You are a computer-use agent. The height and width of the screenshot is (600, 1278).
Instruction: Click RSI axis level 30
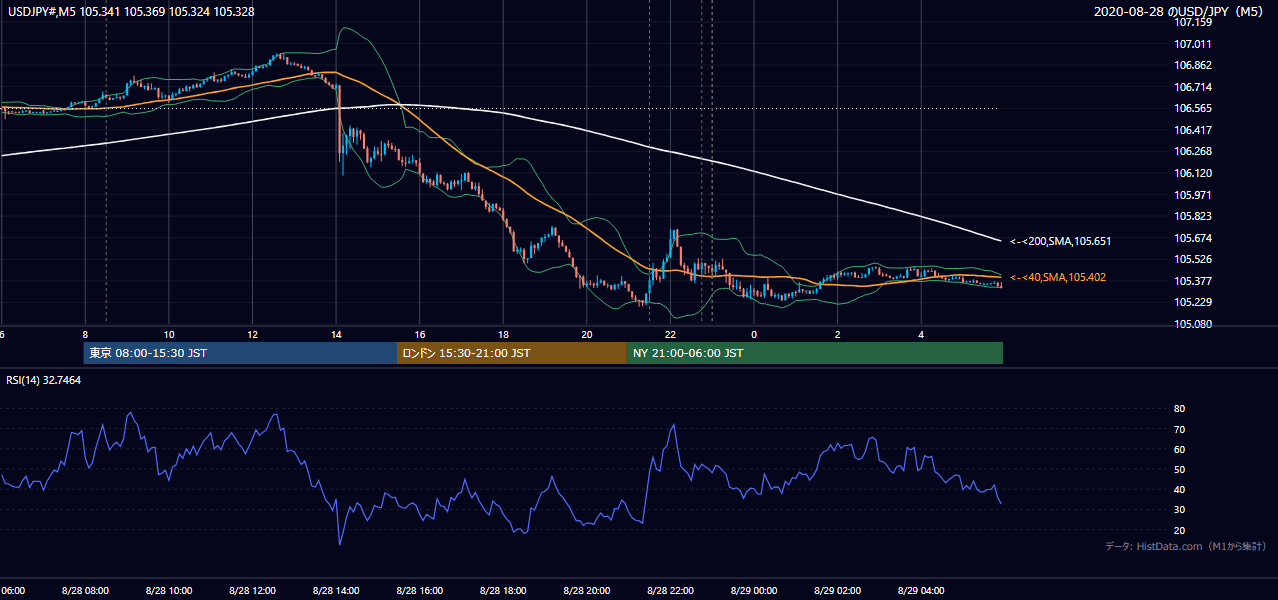tap(1179, 510)
